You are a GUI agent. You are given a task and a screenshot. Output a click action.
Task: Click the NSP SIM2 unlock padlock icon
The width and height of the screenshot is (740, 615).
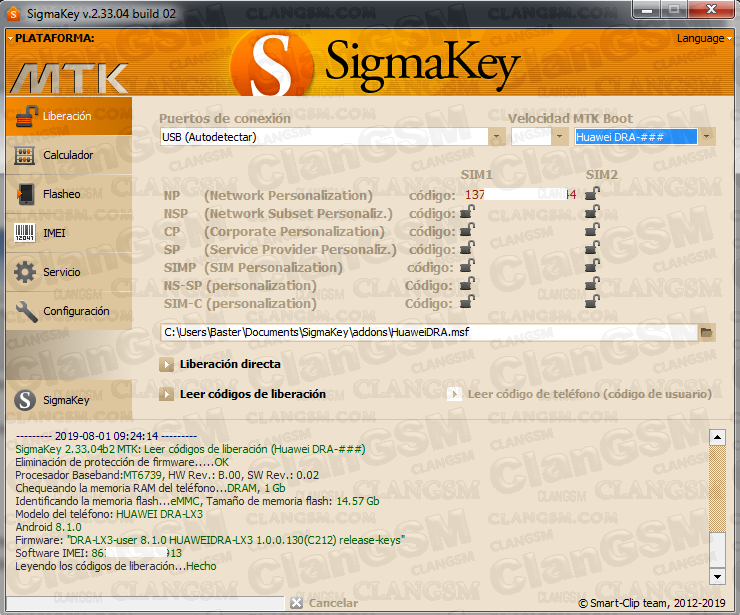(592, 211)
